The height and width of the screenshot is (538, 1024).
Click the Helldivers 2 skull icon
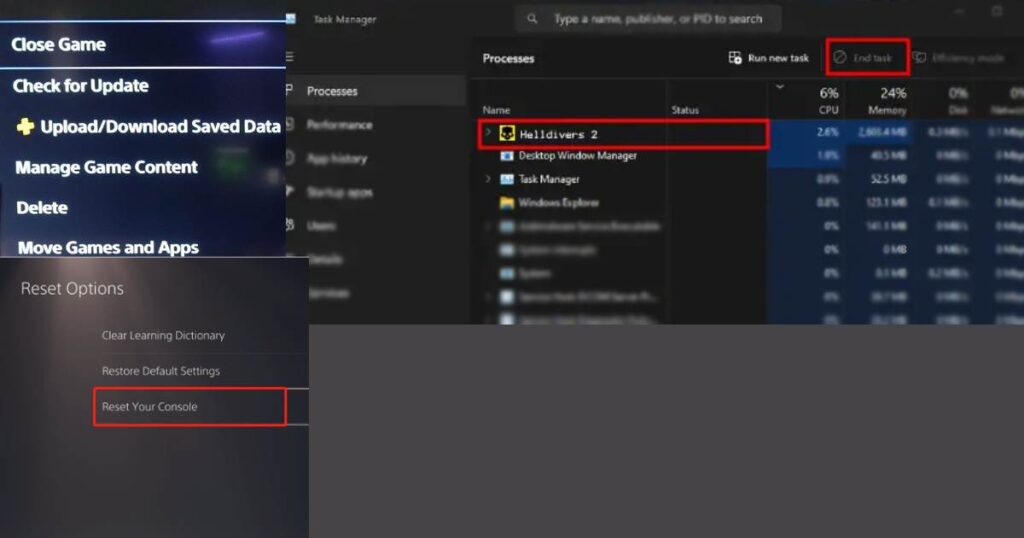point(507,134)
